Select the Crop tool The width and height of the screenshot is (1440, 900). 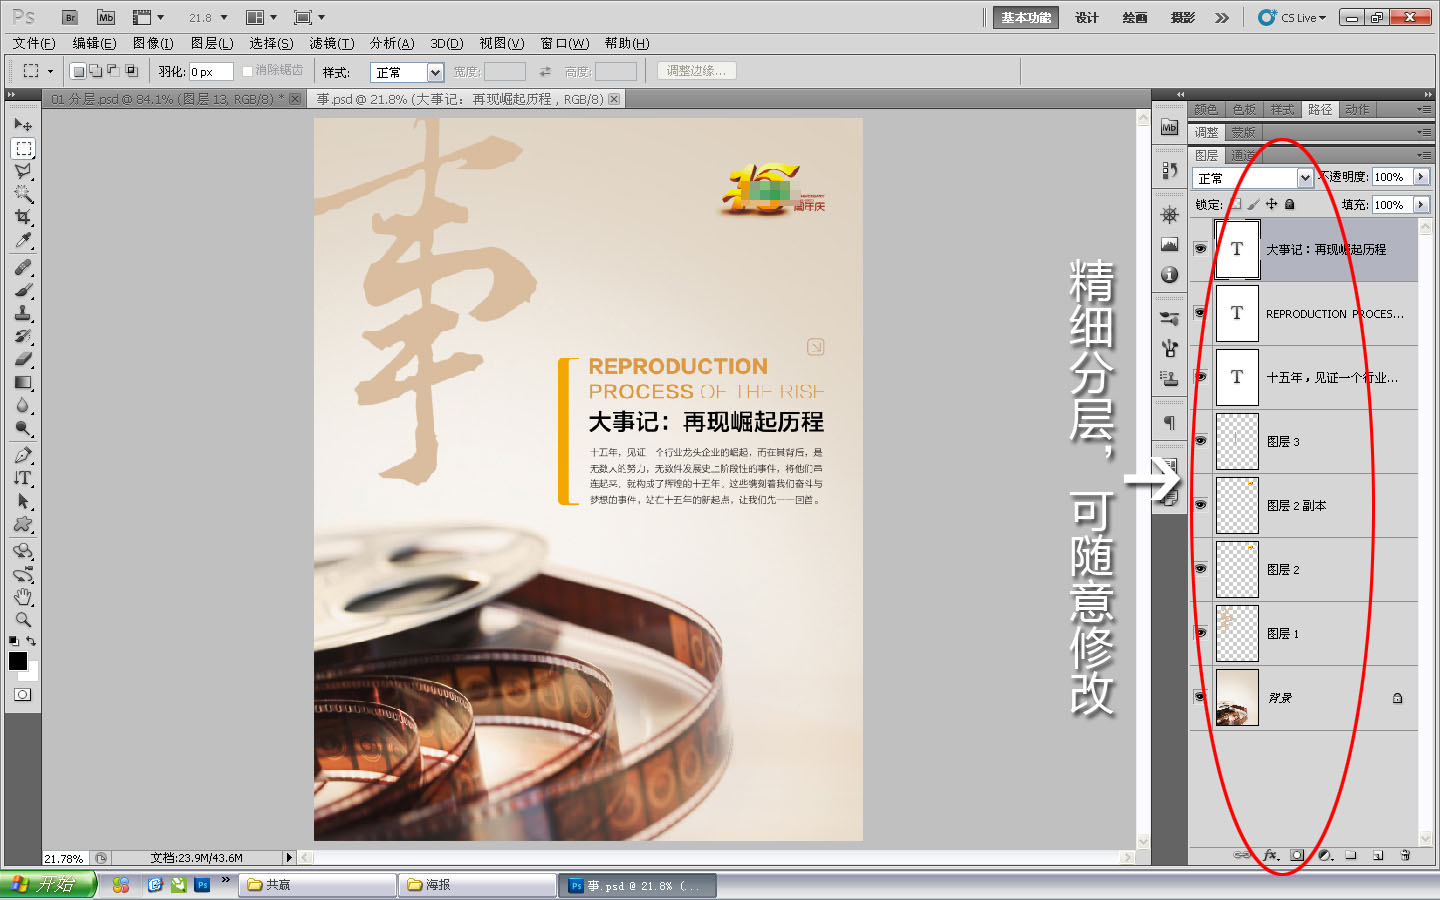(23, 217)
